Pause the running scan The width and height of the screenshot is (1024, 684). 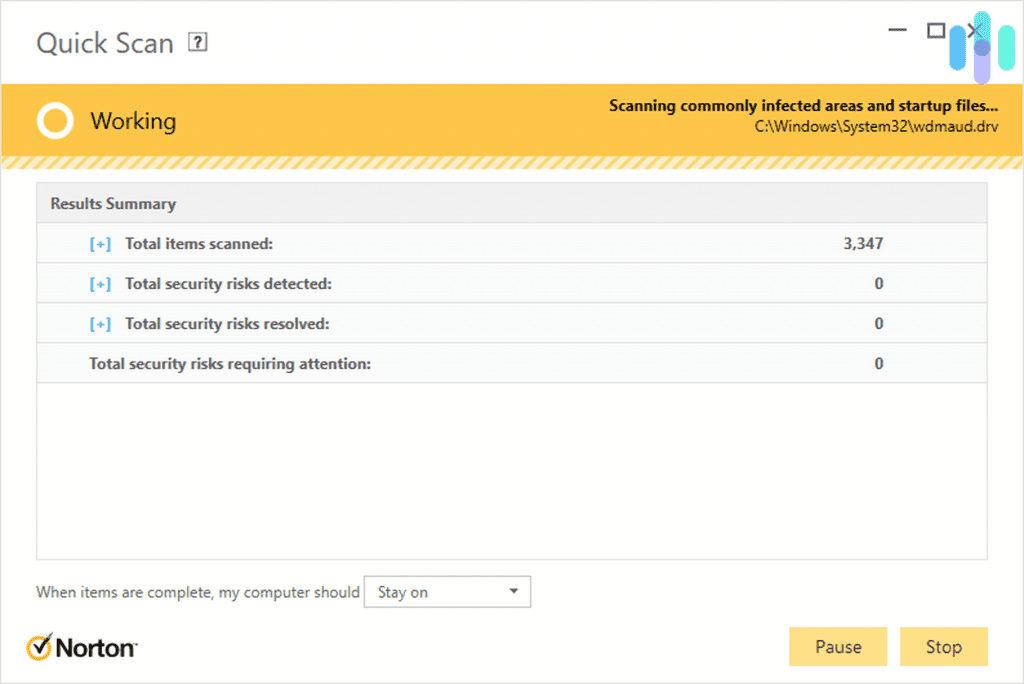(838, 647)
